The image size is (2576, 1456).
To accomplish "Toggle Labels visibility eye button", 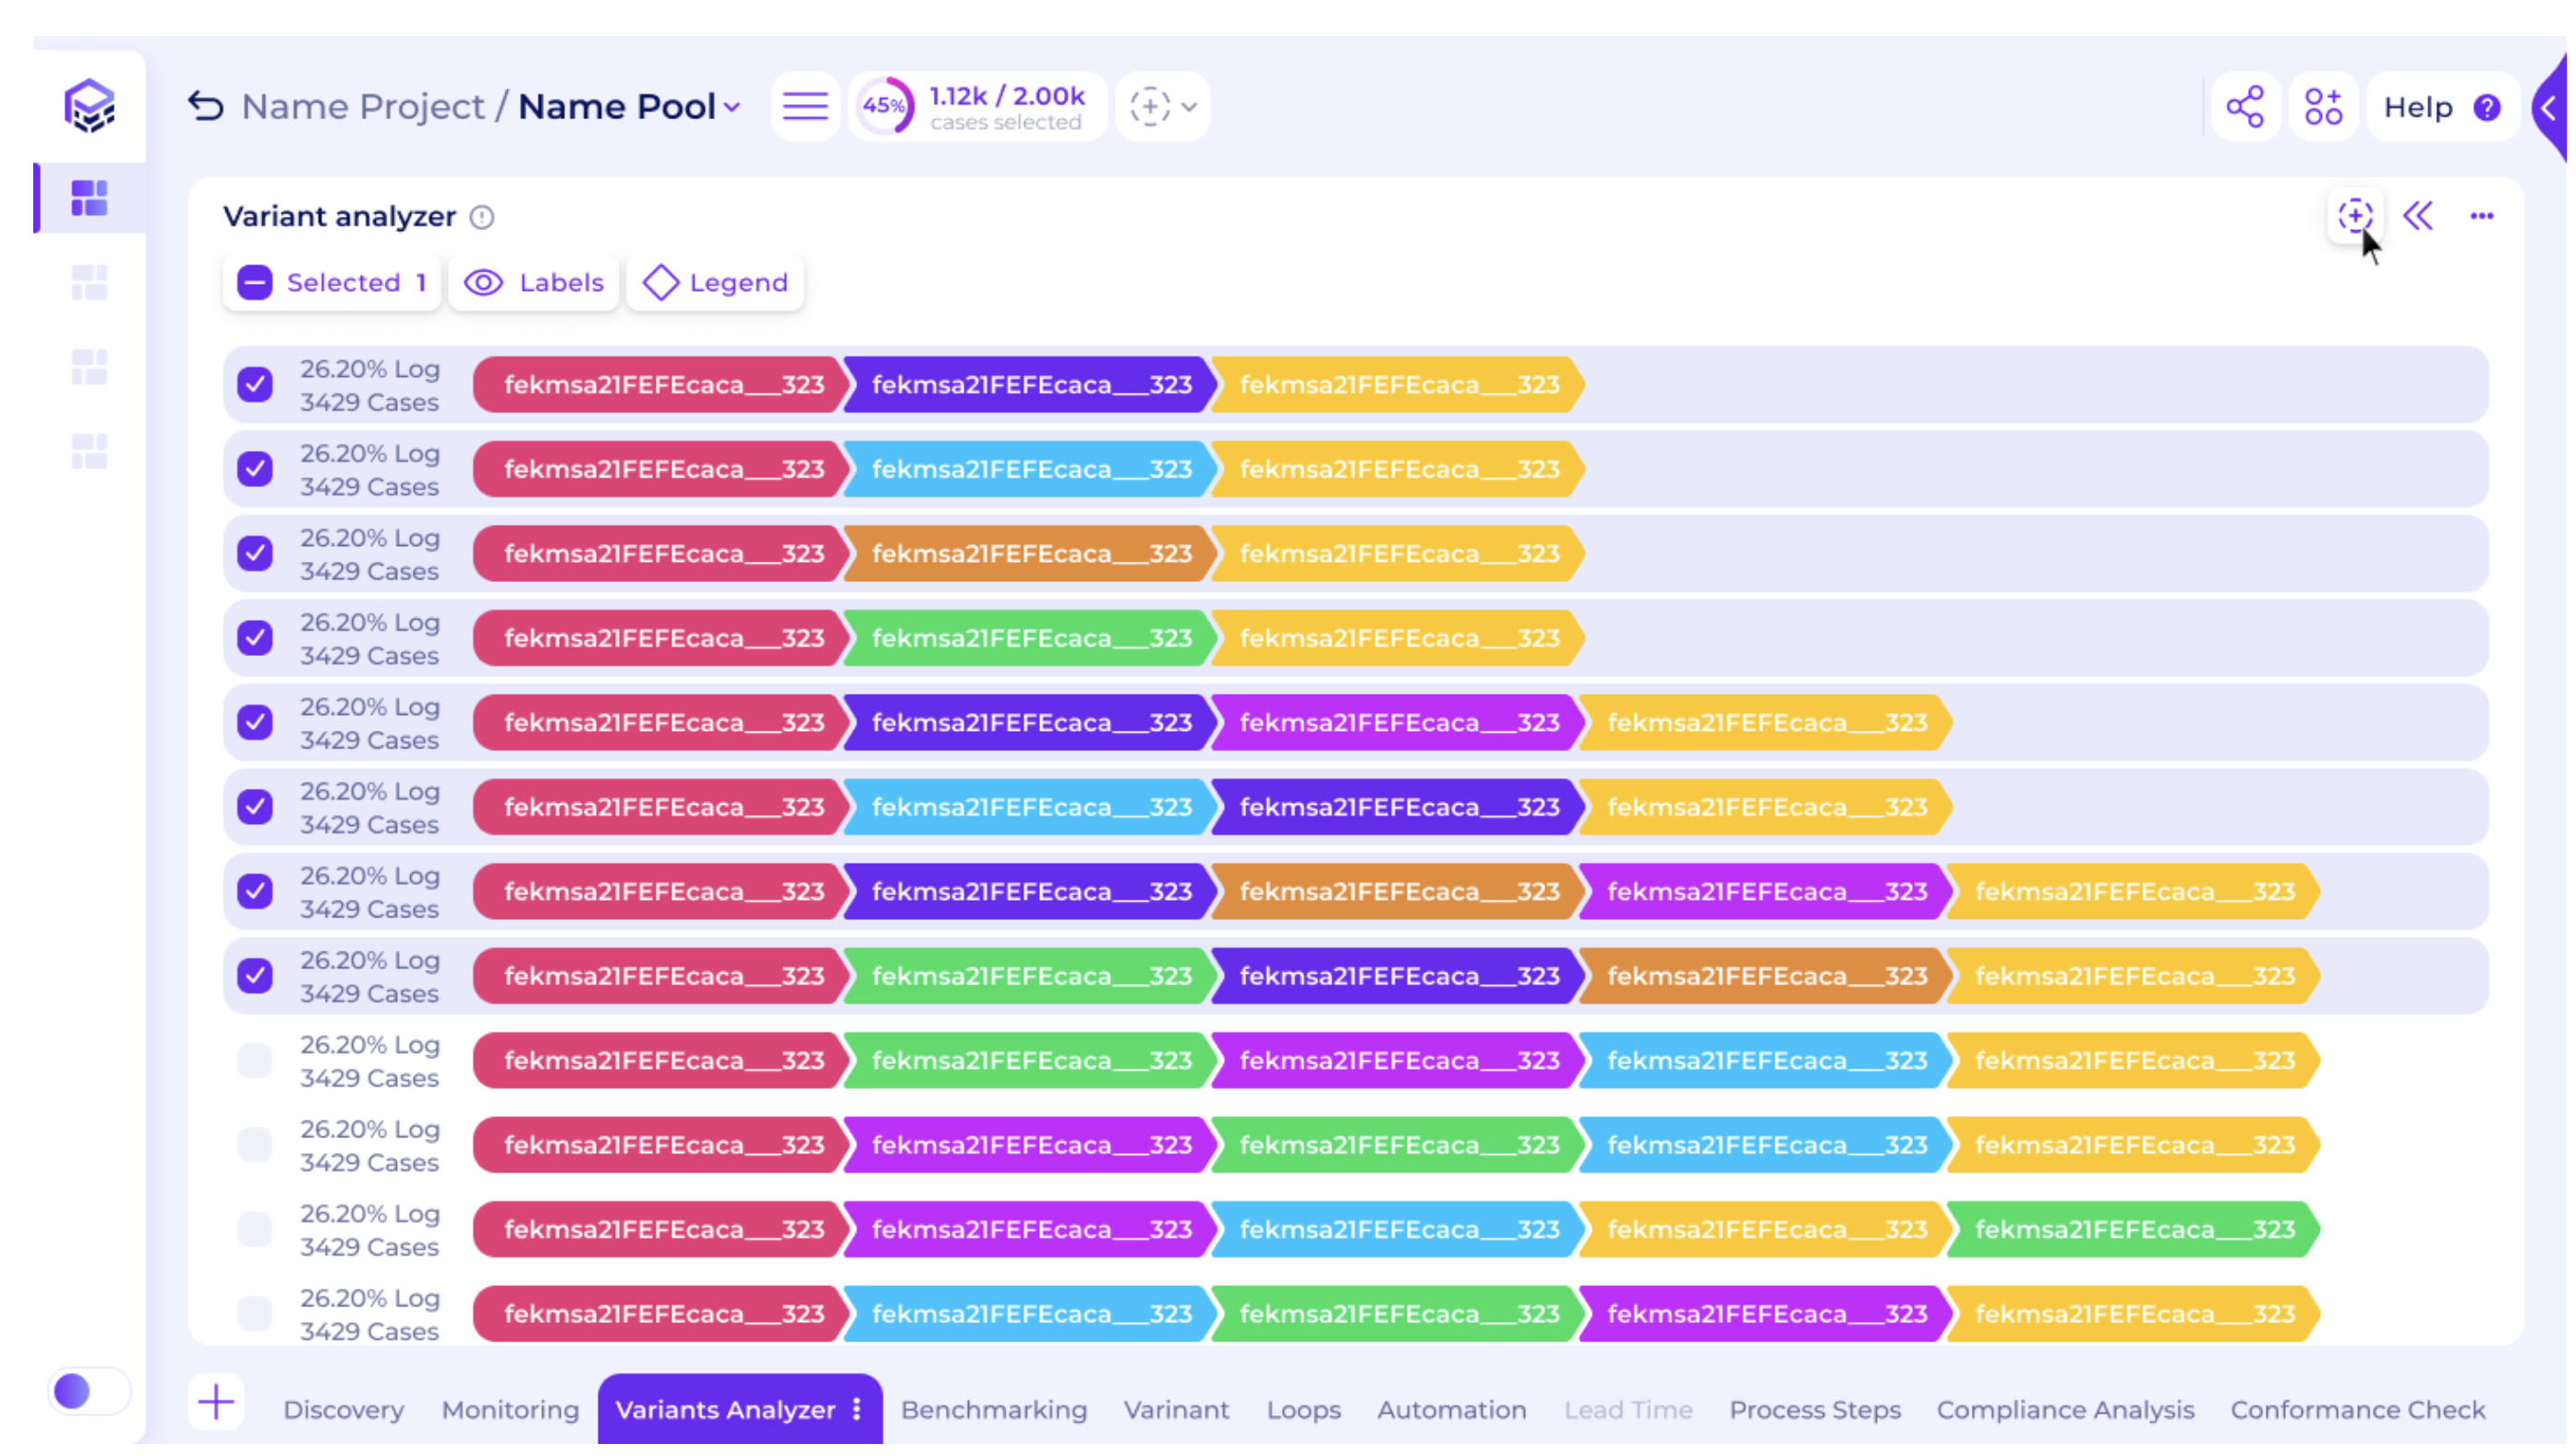I will (534, 283).
